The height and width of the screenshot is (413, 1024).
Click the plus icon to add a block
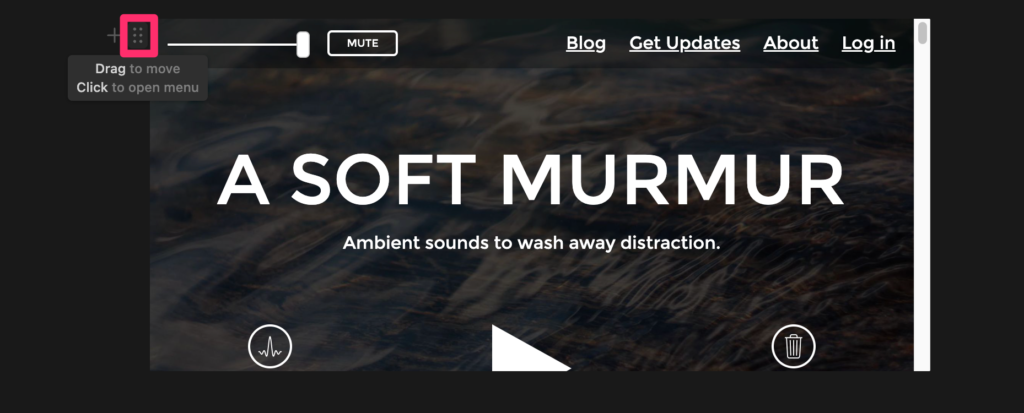coord(114,35)
